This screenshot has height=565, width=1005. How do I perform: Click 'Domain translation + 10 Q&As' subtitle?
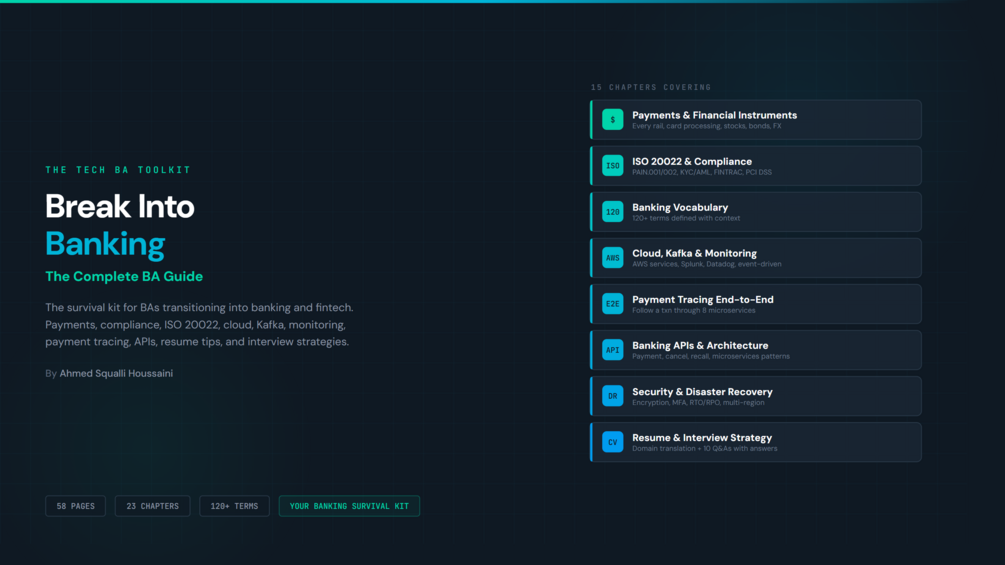[704, 449]
